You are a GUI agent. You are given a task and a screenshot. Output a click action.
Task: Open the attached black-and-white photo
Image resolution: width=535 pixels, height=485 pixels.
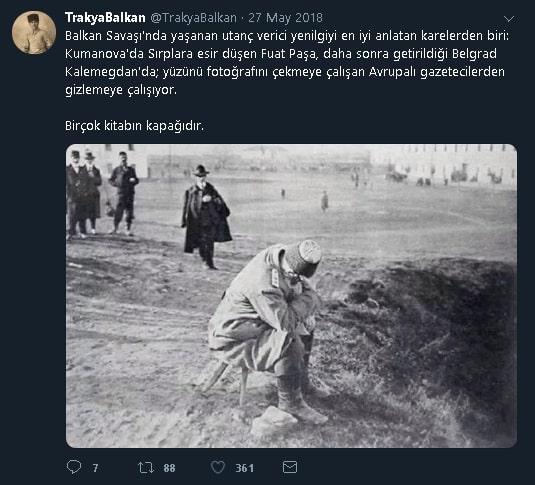click(291, 296)
